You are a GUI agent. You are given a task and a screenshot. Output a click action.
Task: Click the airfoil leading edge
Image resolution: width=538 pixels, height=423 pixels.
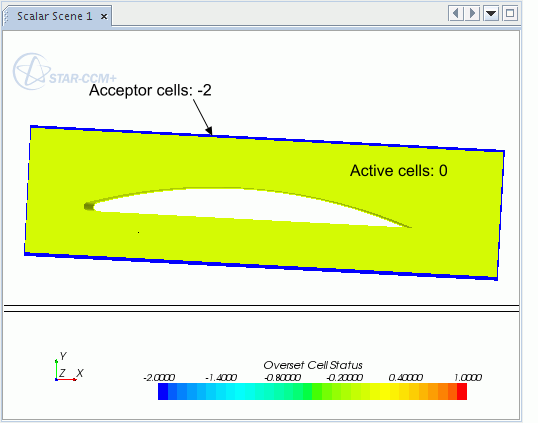(89, 206)
